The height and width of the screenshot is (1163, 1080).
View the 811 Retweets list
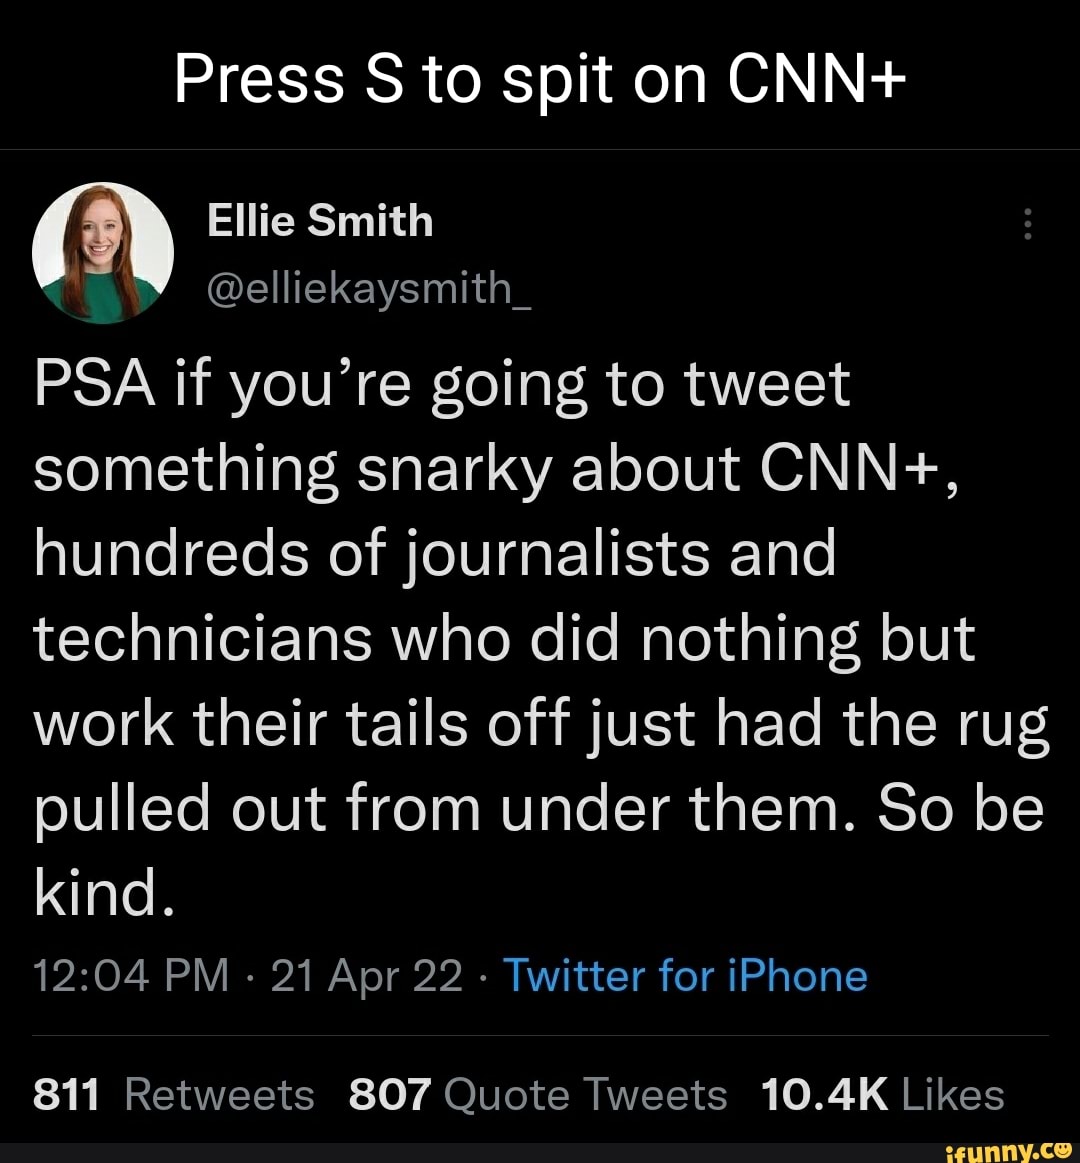point(174,1095)
